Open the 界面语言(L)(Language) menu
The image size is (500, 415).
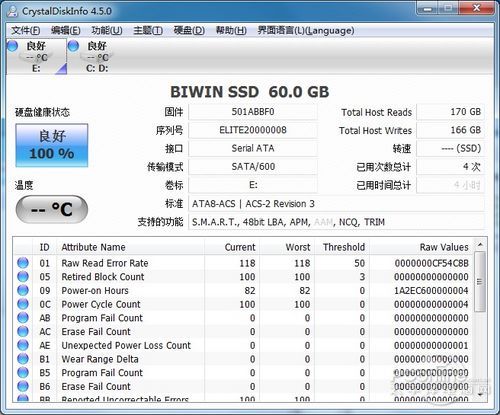click(x=306, y=31)
